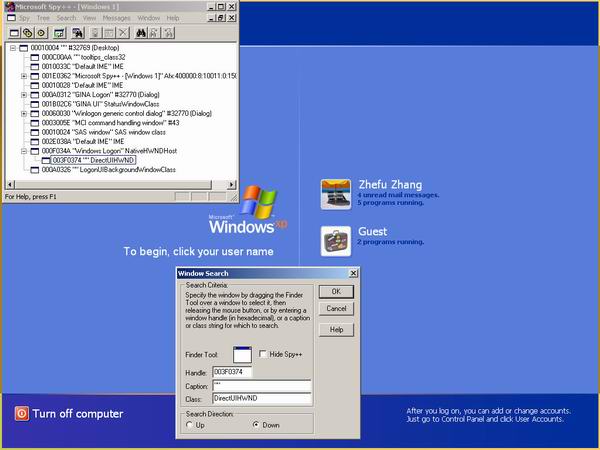Viewport: 600px width, 450px height.
Task: Click the binoculars Find toolbar icon
Action: [x=141, y=33]
